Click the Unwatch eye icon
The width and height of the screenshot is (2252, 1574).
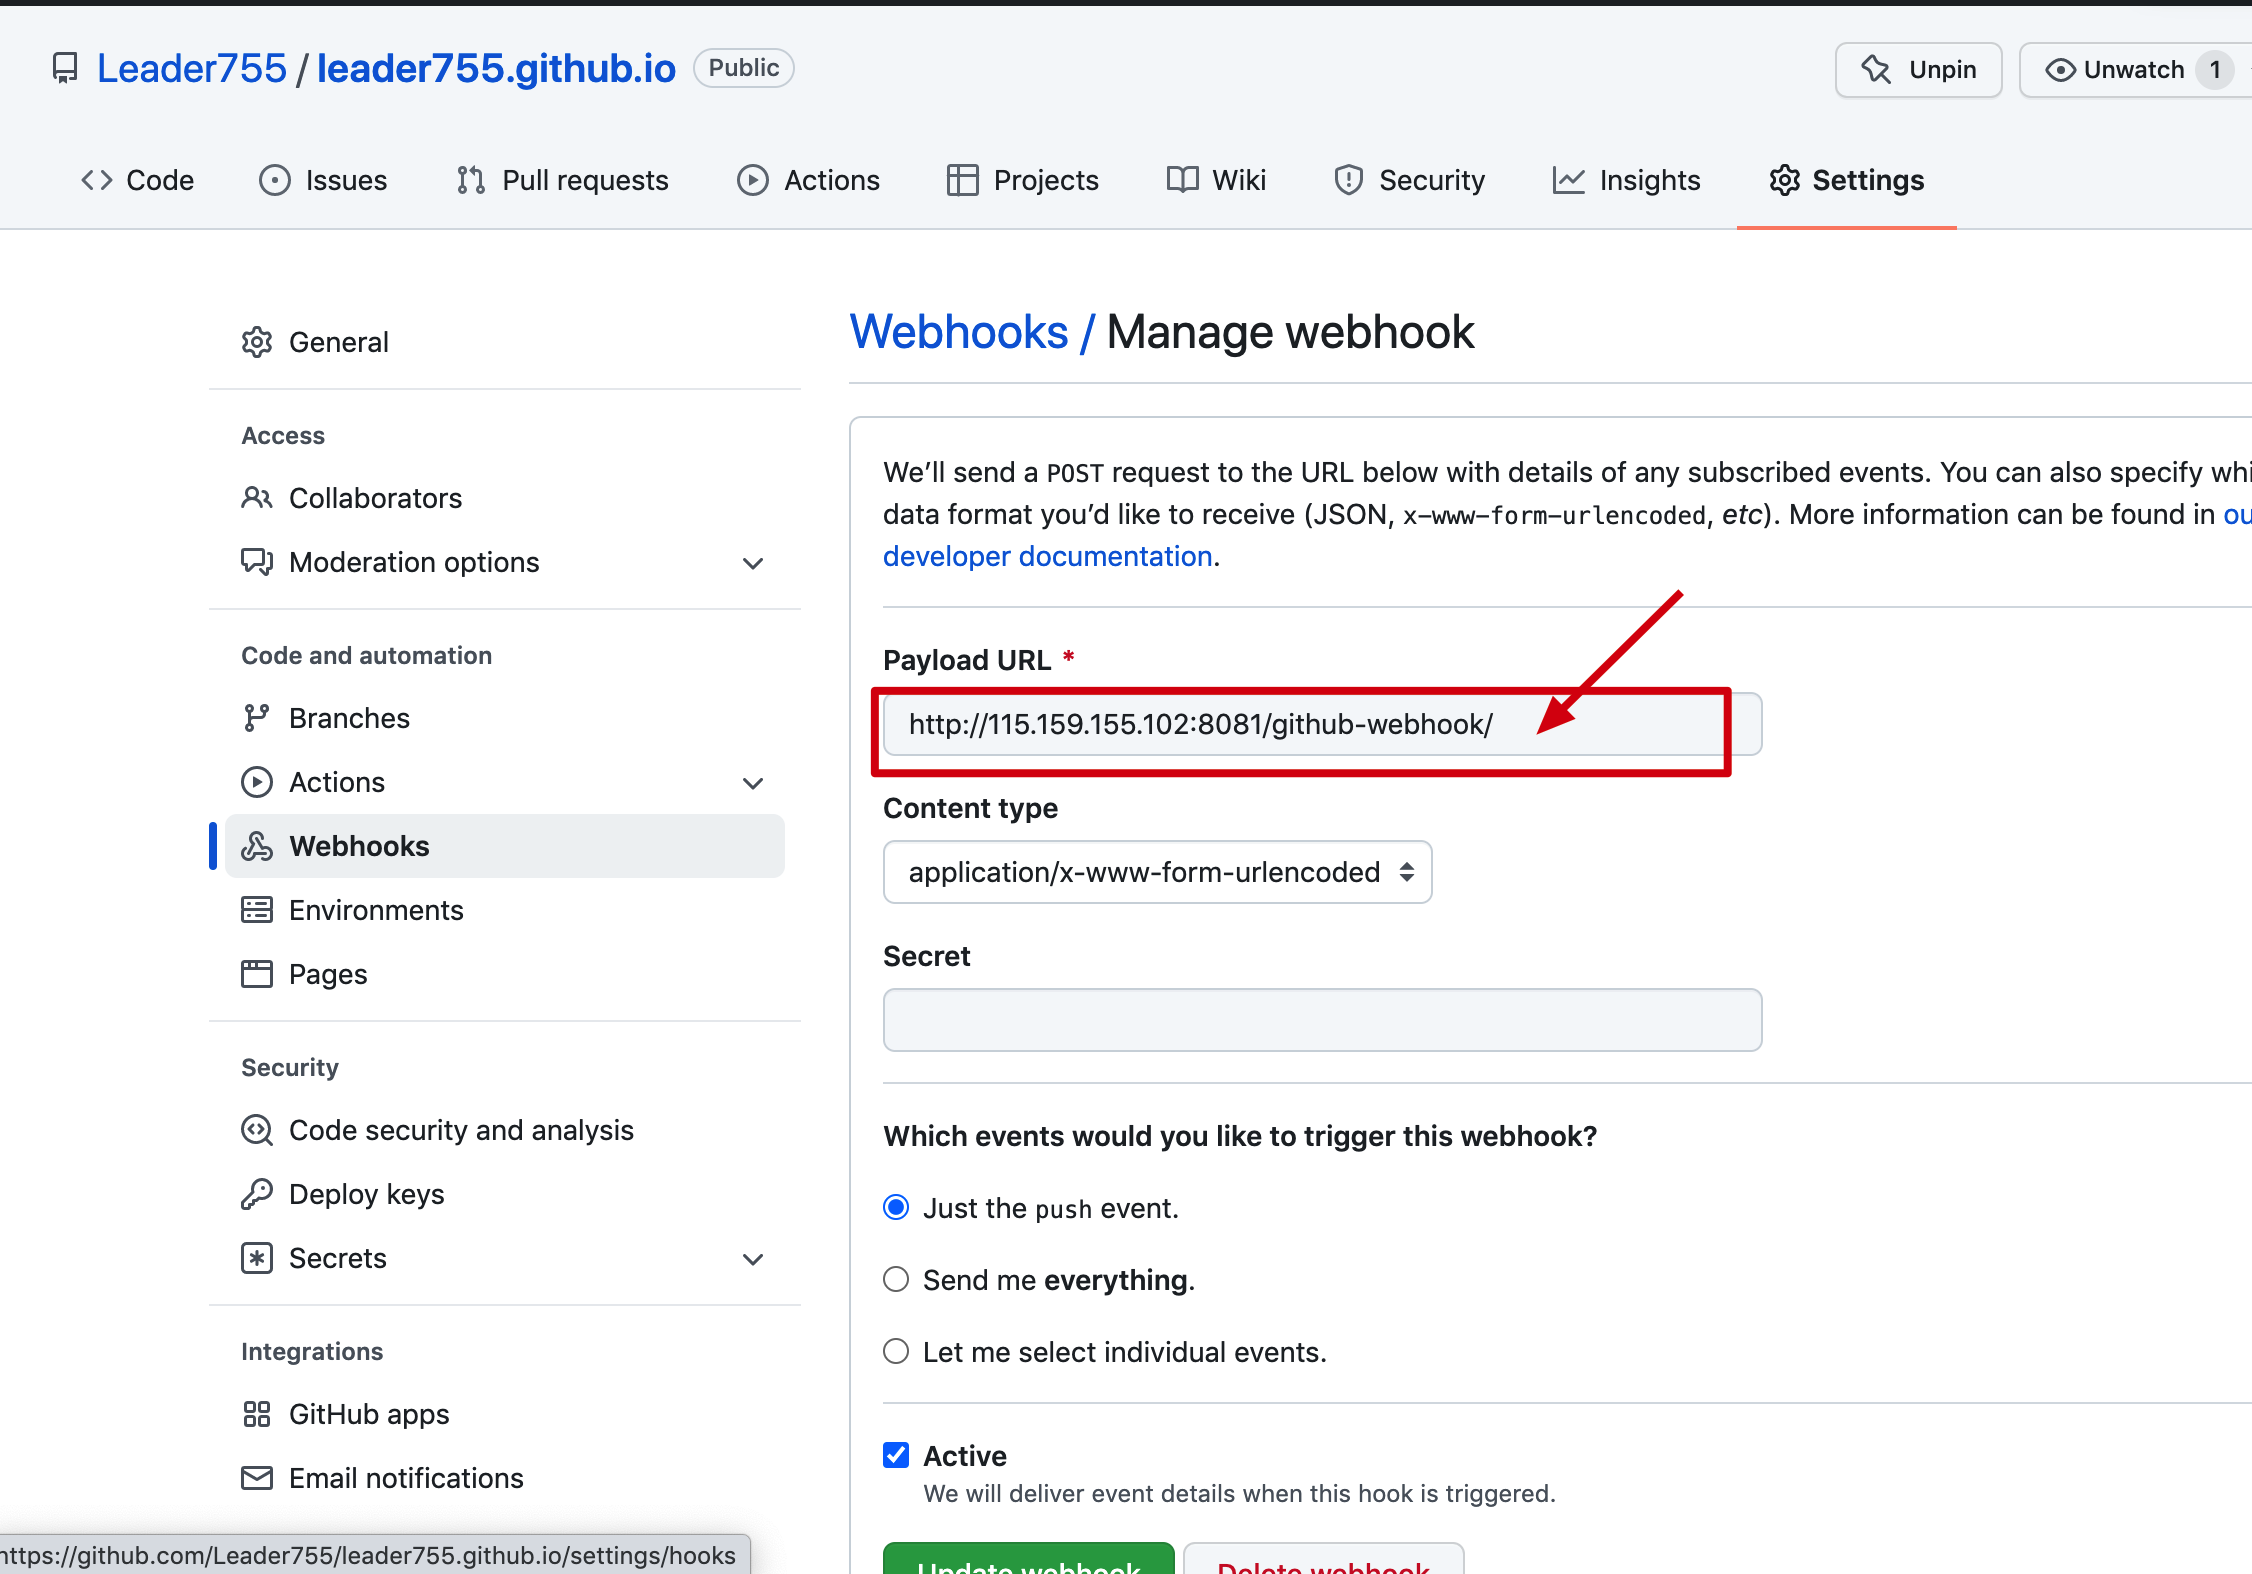click(2060, 69)
